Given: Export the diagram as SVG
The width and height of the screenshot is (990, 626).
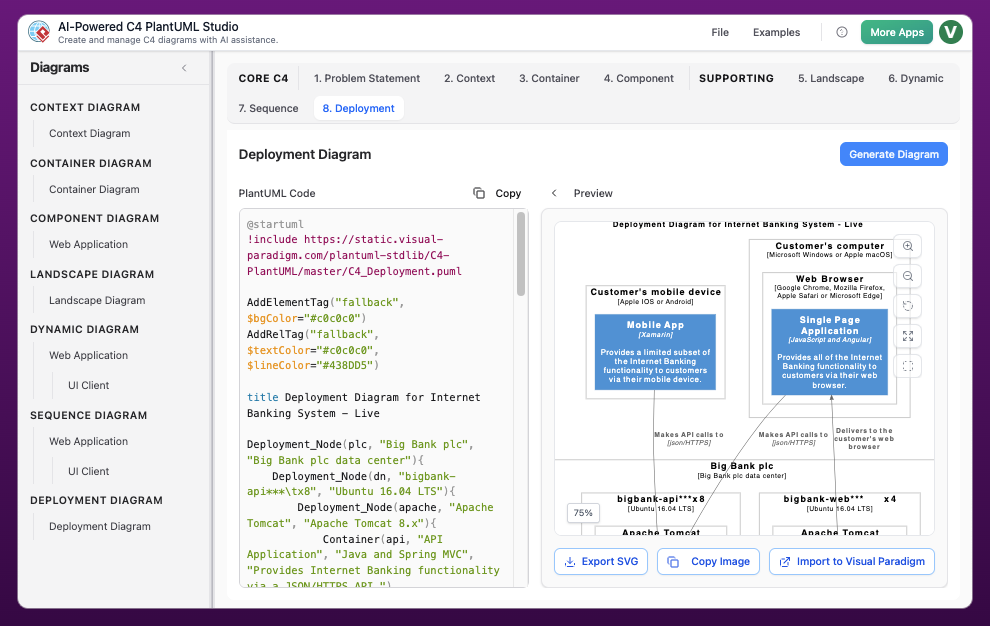Looking at the screenshot, I should pos(601,561).
